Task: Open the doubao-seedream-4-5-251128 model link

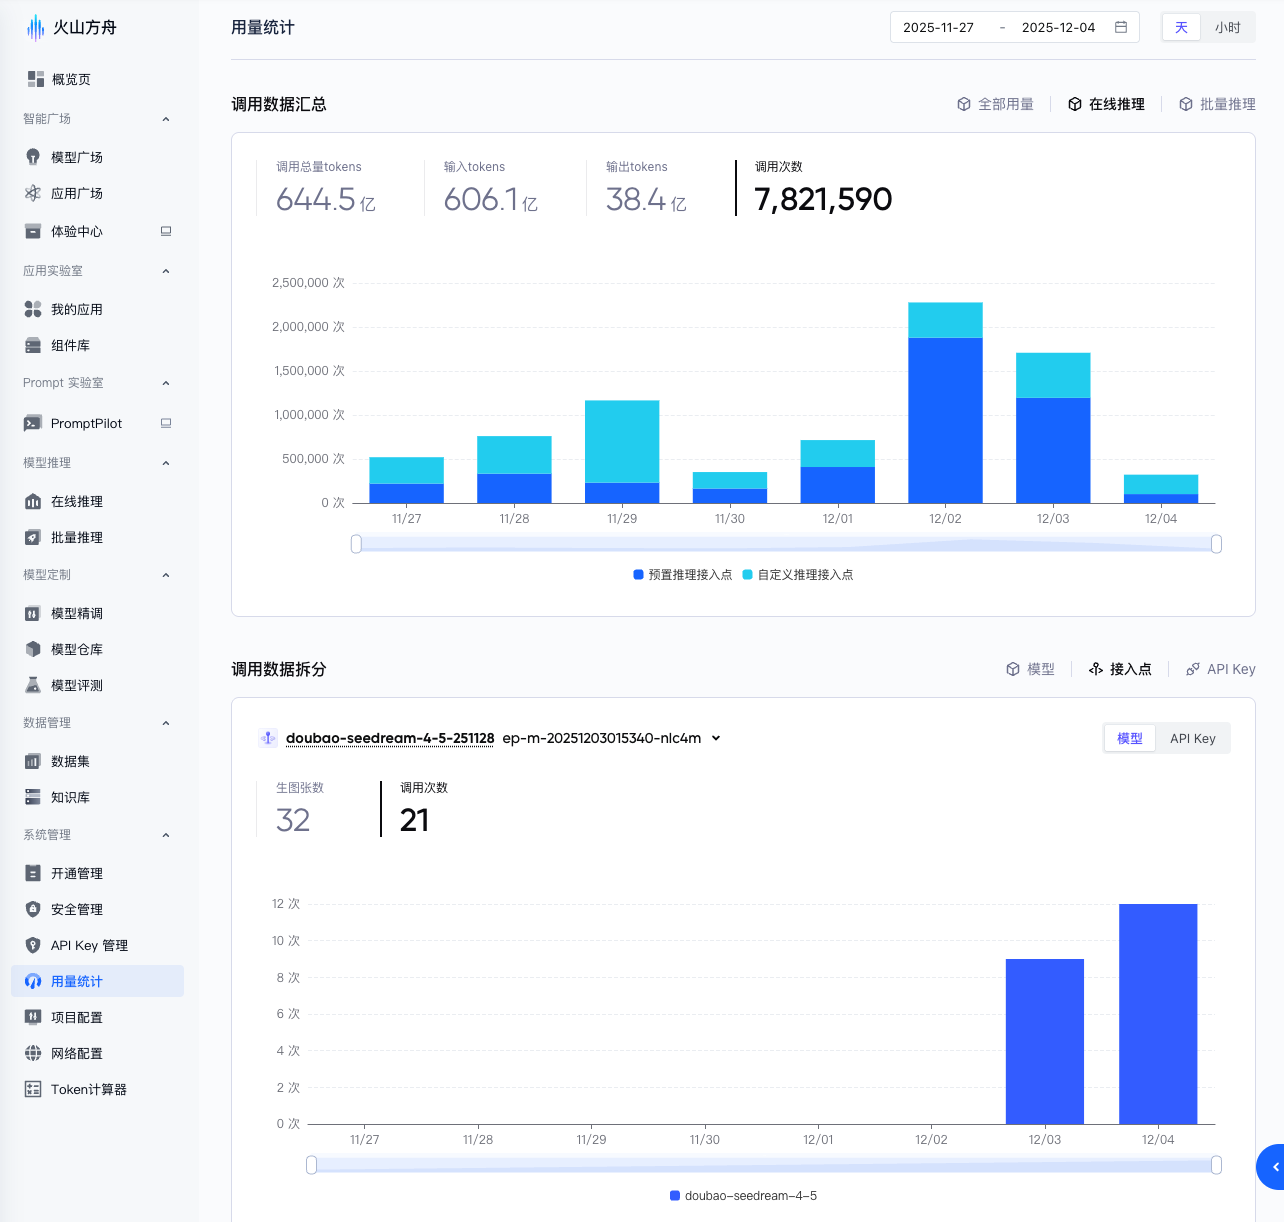Action: coord(389,738)
